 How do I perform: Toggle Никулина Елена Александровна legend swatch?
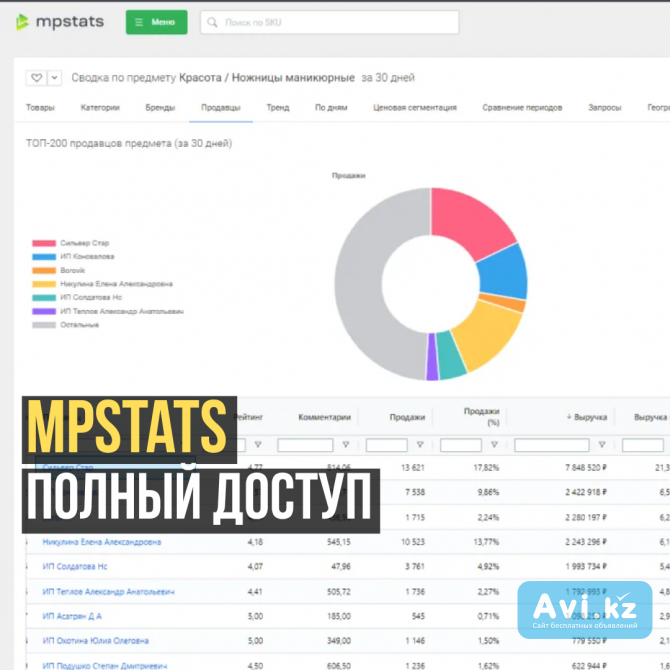pyautogui.click(x=44, y=284)
